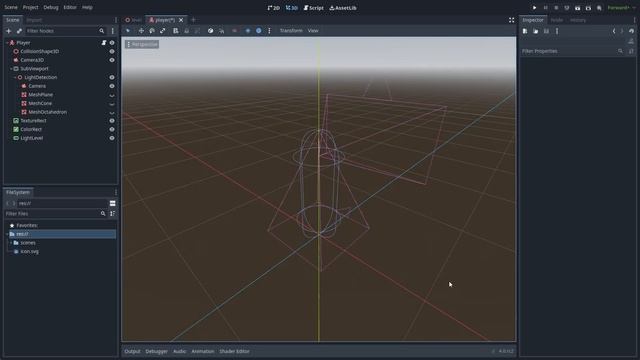Open the renderer Forward+ dropdown

click(622, 8)
